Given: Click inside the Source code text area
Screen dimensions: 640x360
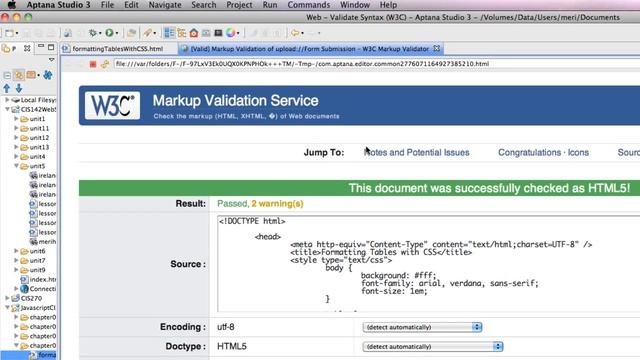Looking at the screenshot, I should point(429,264).
